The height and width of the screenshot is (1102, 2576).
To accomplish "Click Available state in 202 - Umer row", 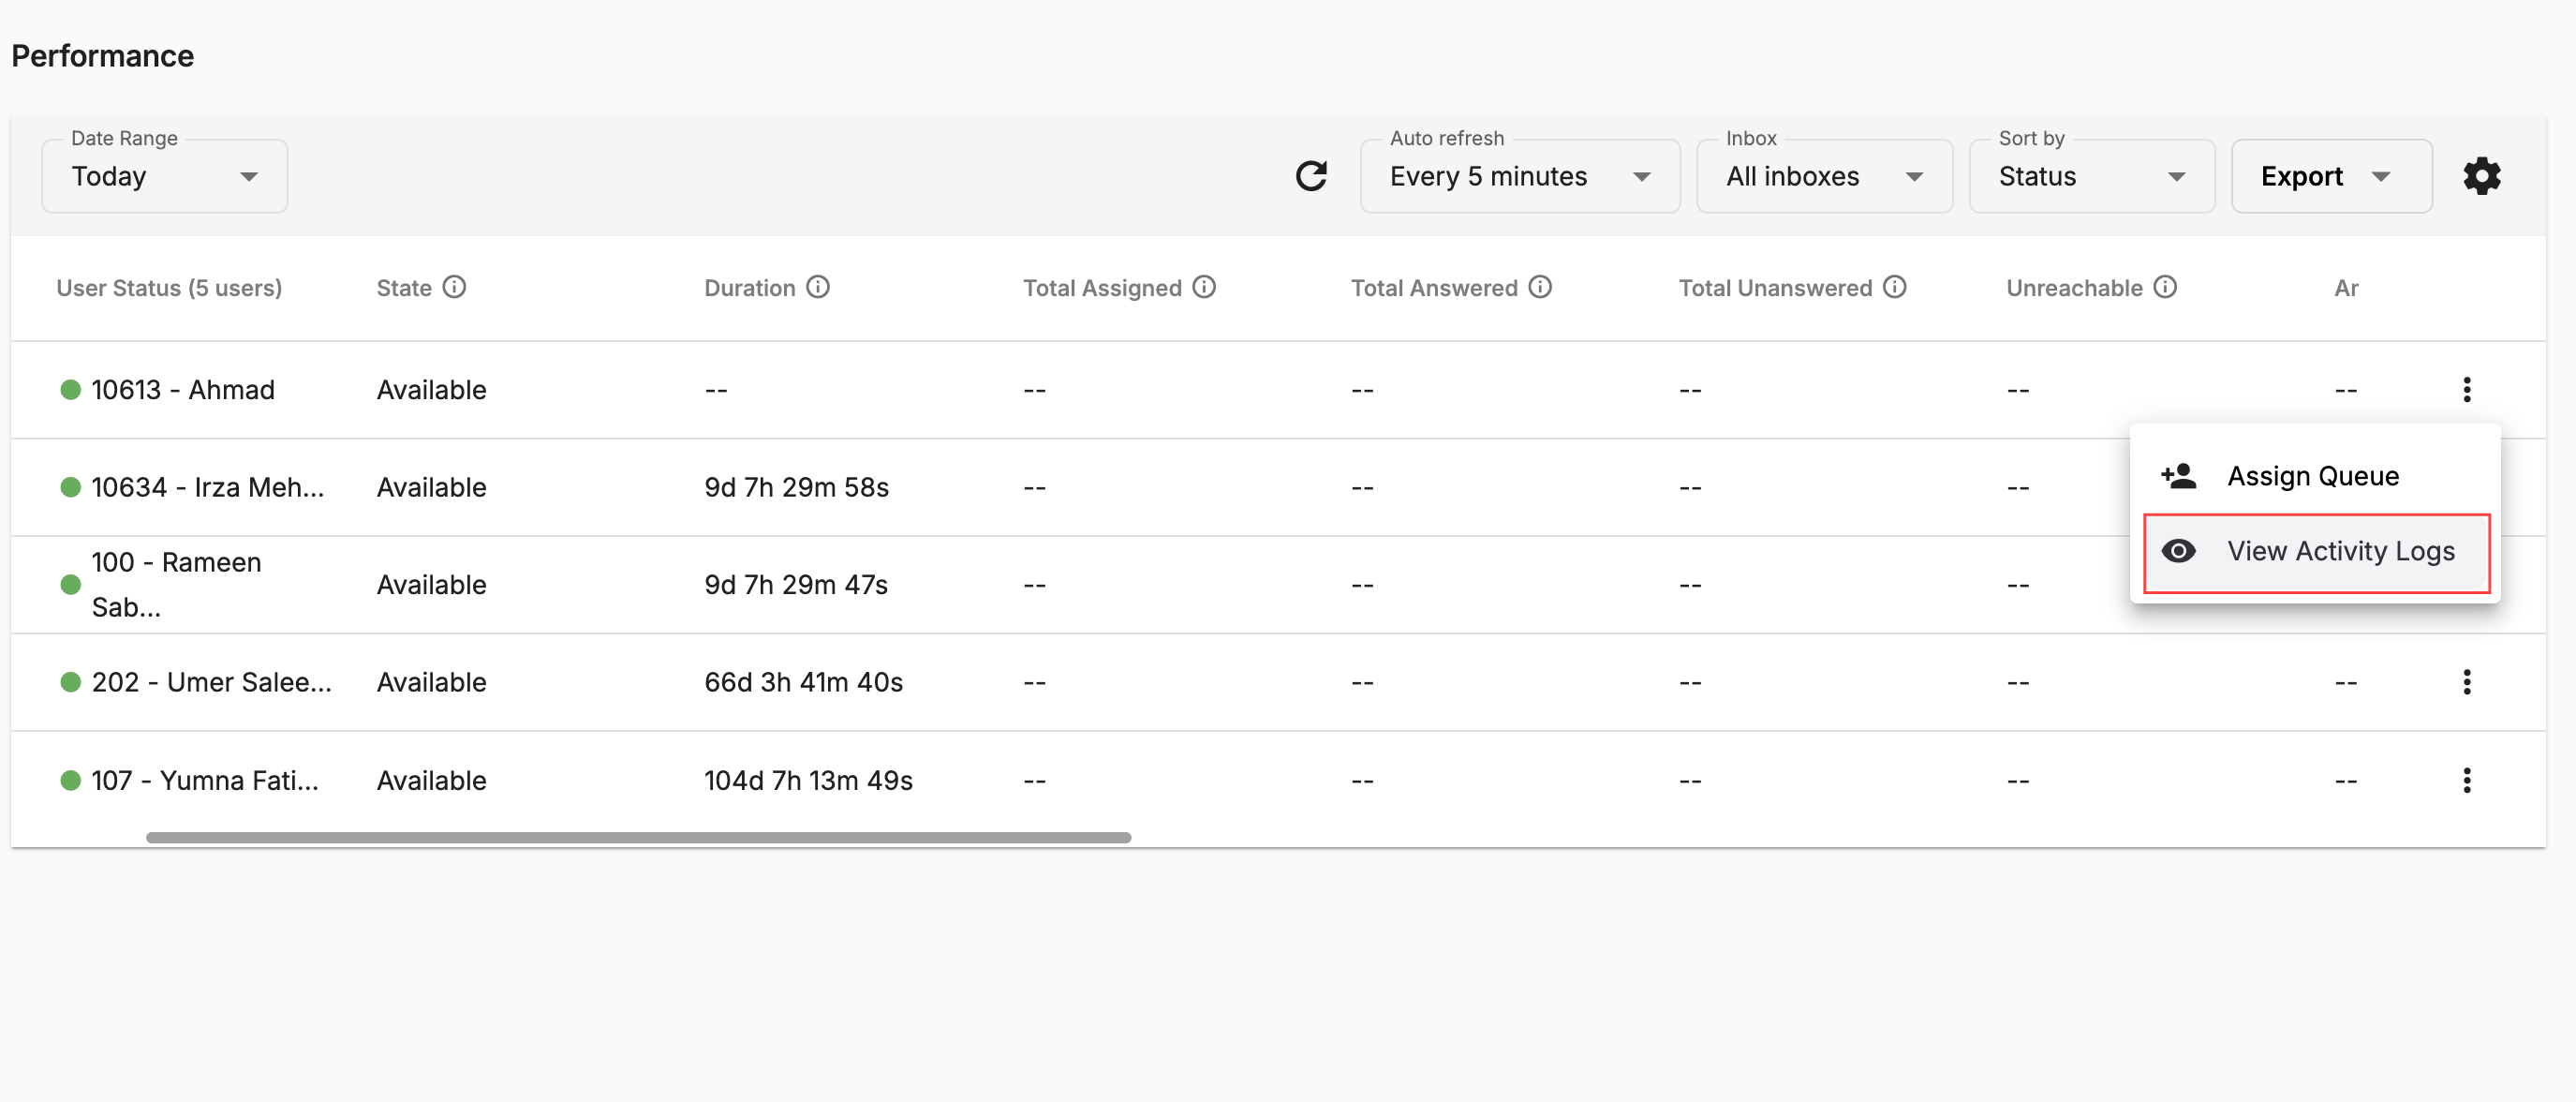I will coord(431,682).
